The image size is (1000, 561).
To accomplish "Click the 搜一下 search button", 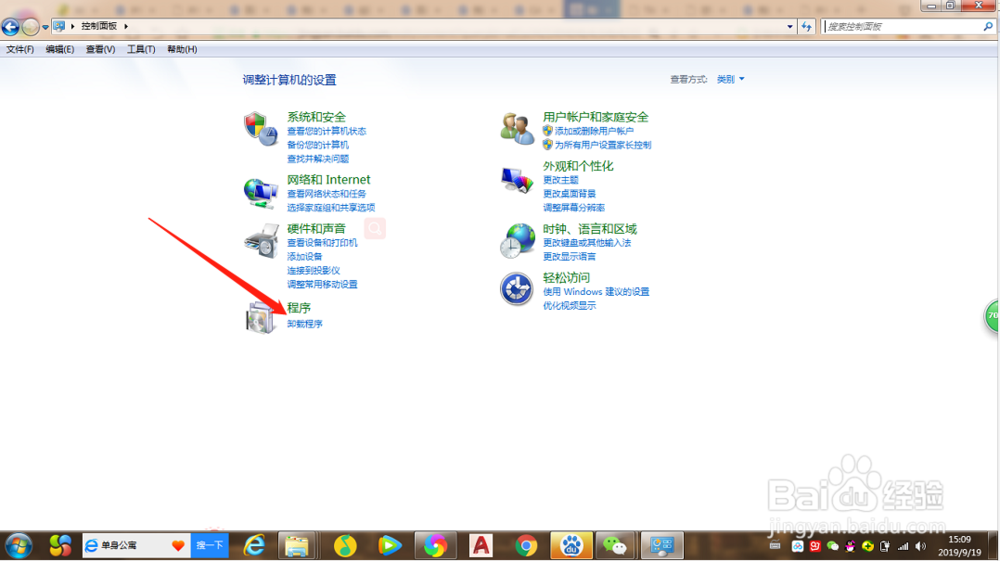I will [x=209, y=546].
